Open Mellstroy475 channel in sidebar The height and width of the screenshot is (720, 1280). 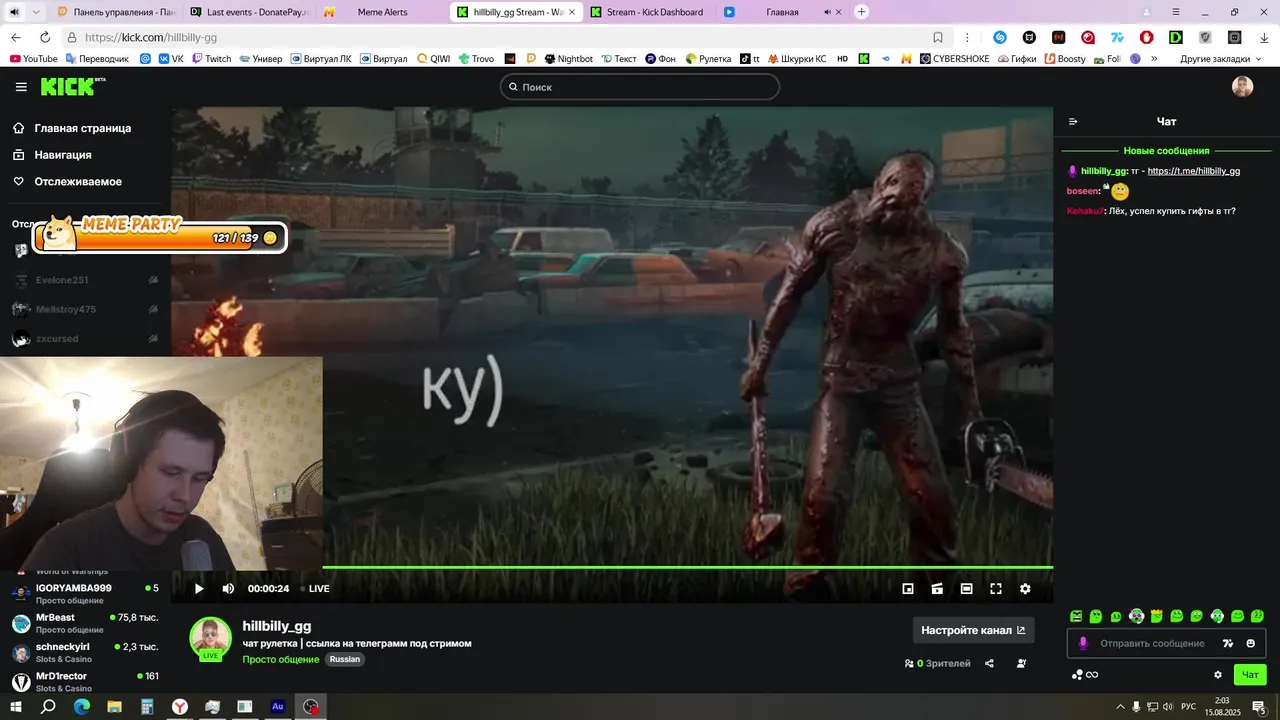pos(85,309)
